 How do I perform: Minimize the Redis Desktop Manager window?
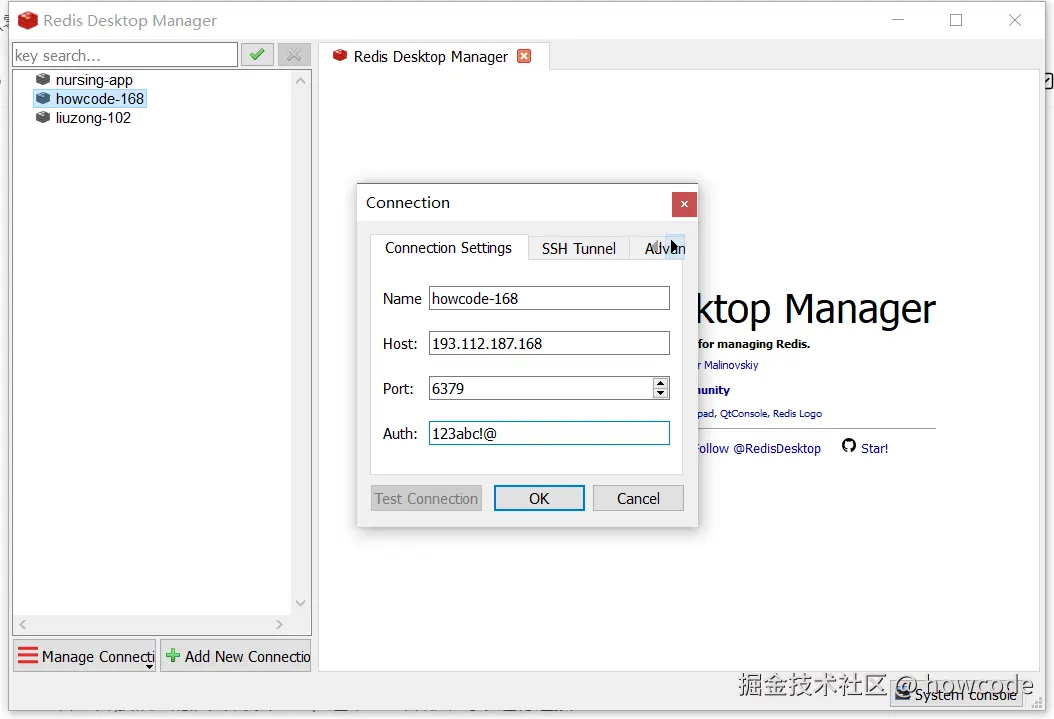897,20
